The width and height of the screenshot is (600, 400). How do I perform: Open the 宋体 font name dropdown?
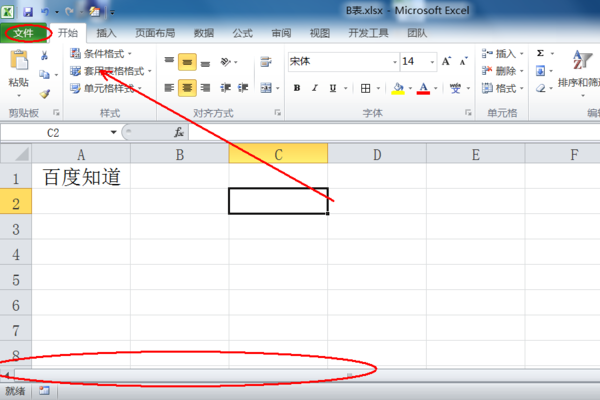(x=395, y=62)
